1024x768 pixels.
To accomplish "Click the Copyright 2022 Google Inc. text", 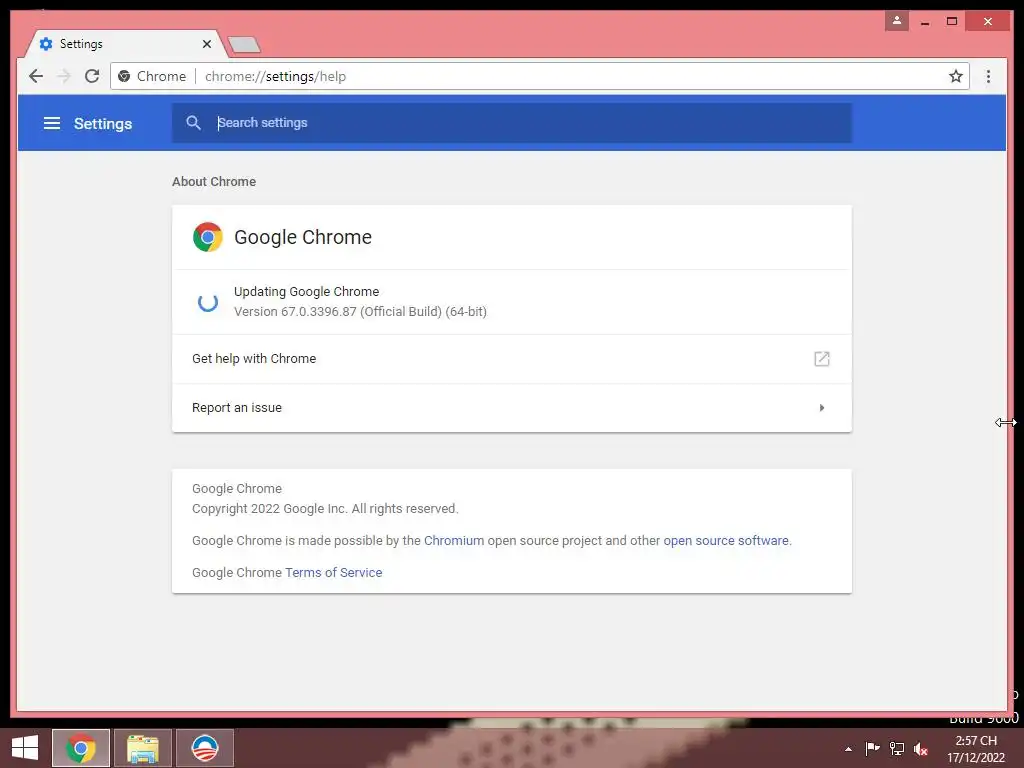I will click(x=325, y=509).
